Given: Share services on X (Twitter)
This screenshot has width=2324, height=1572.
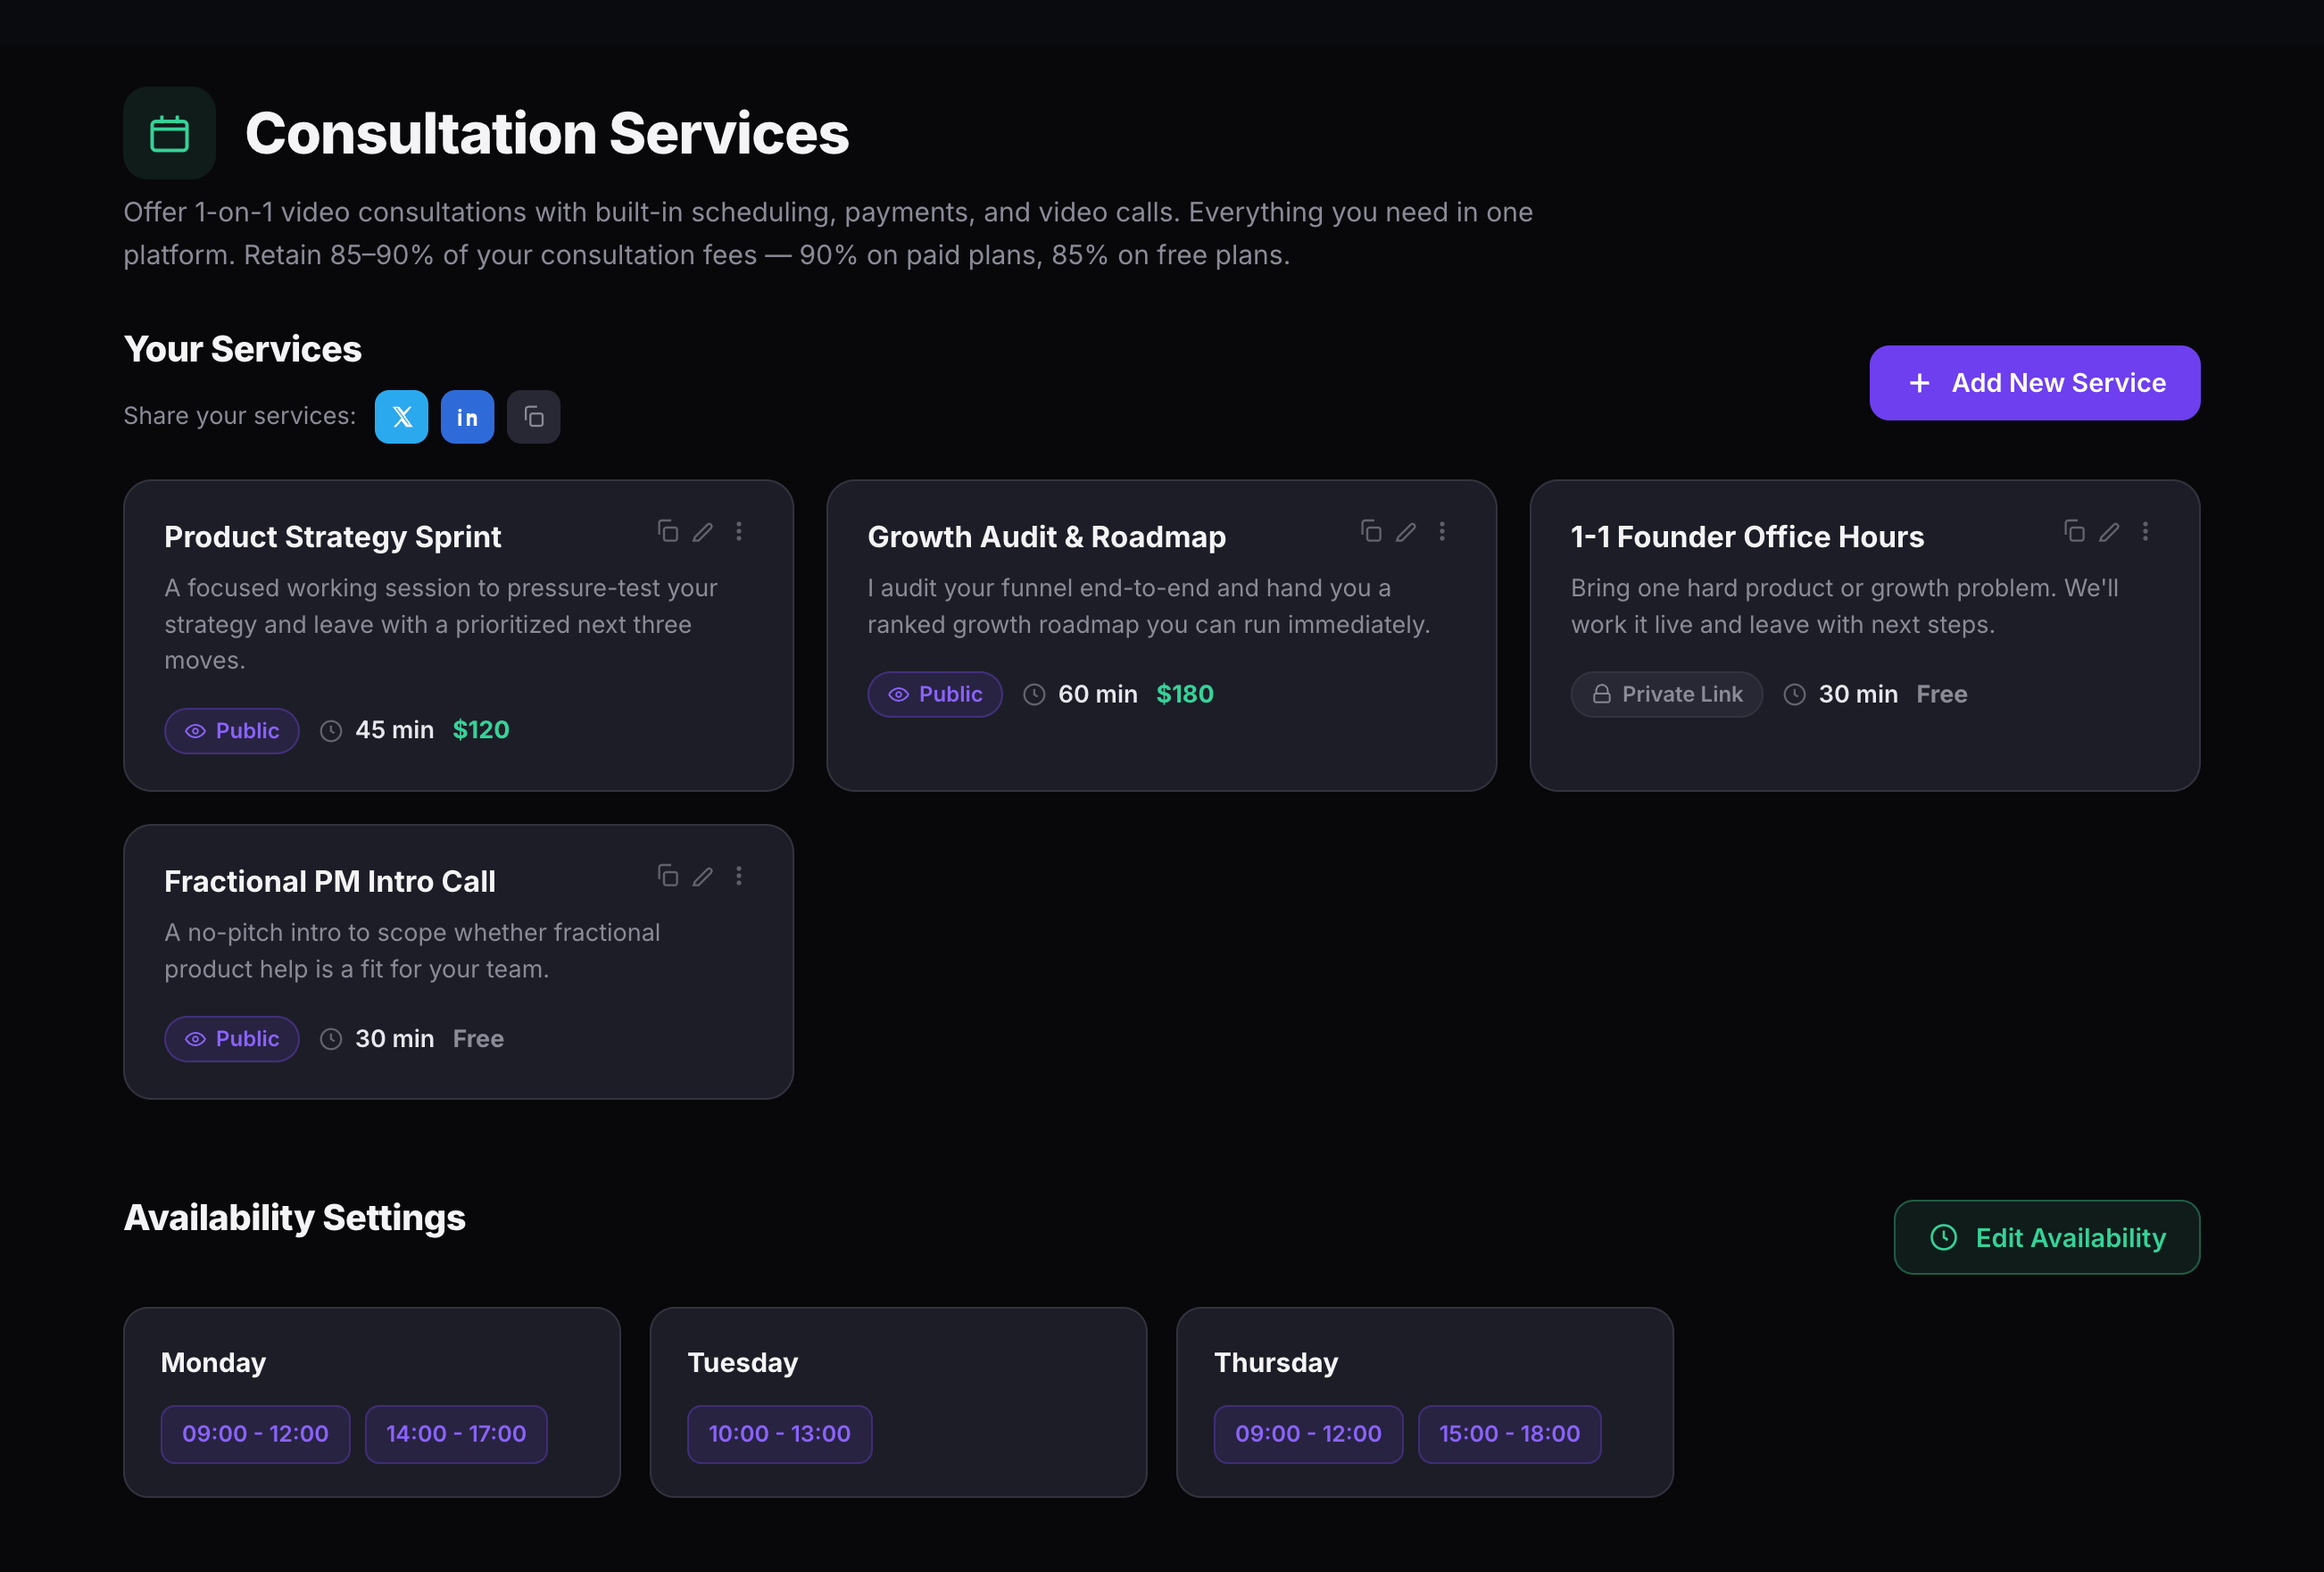Looking at the screenshot, I should point(401,417).
